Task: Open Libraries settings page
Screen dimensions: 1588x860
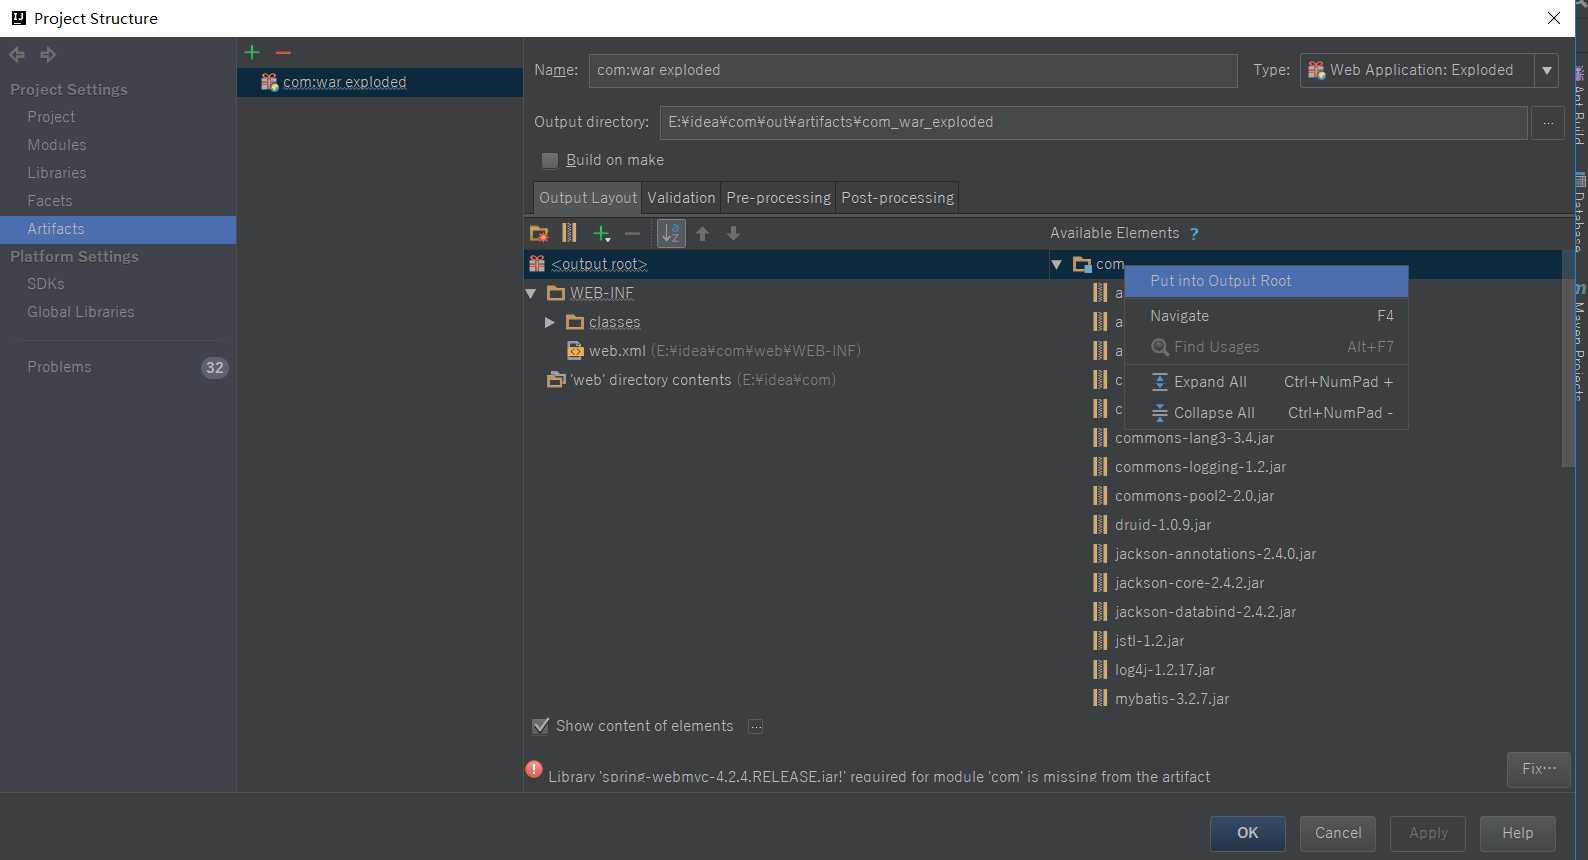Action: [57, 173]
